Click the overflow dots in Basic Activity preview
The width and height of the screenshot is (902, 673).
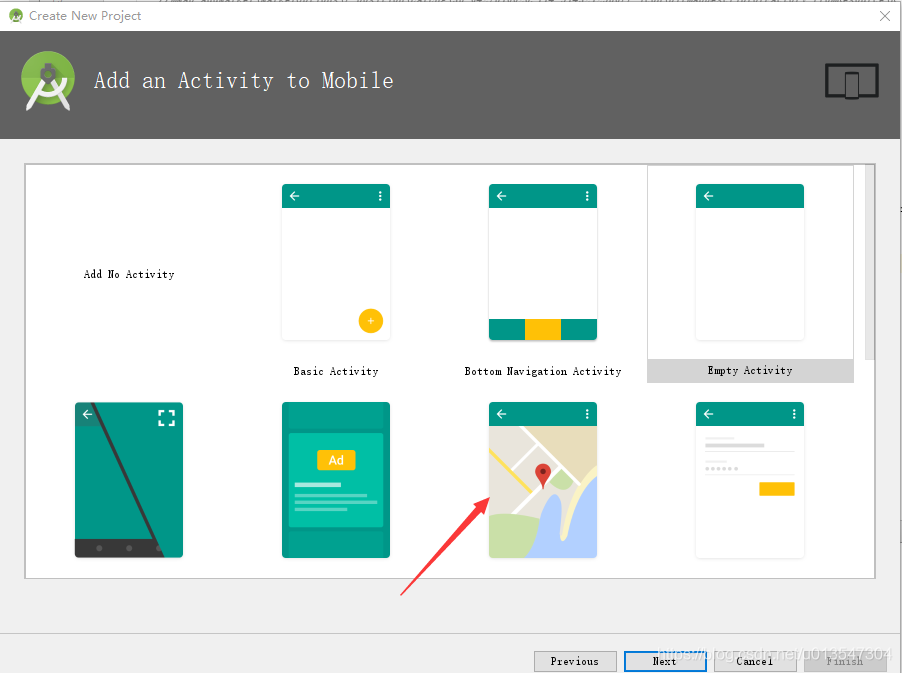[x=380, y=196]
